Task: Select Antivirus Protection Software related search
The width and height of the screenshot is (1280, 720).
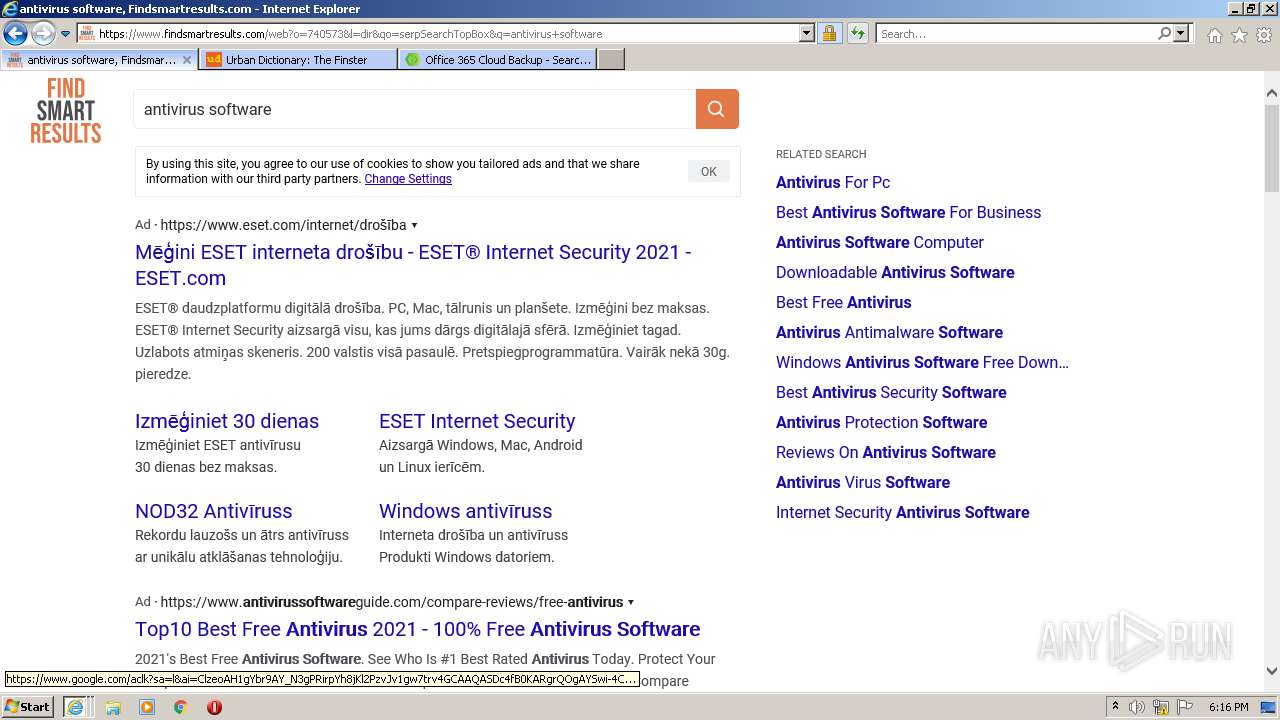Action: coord(881,422)
